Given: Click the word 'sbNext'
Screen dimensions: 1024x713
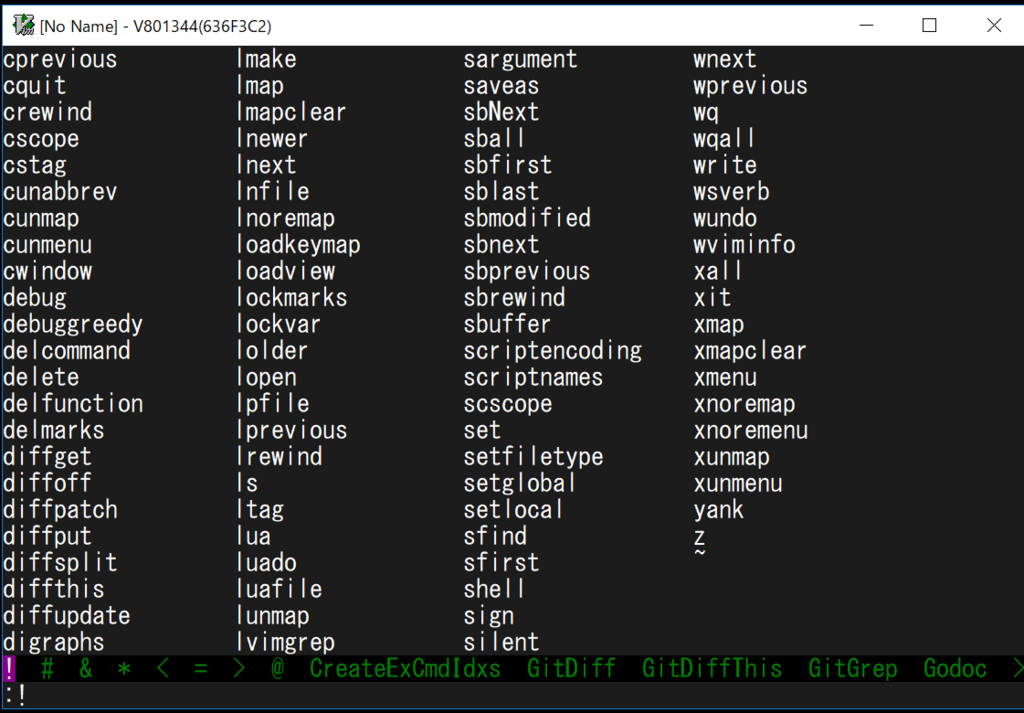Looking at the screenshot, I should (x=502, y=113).
